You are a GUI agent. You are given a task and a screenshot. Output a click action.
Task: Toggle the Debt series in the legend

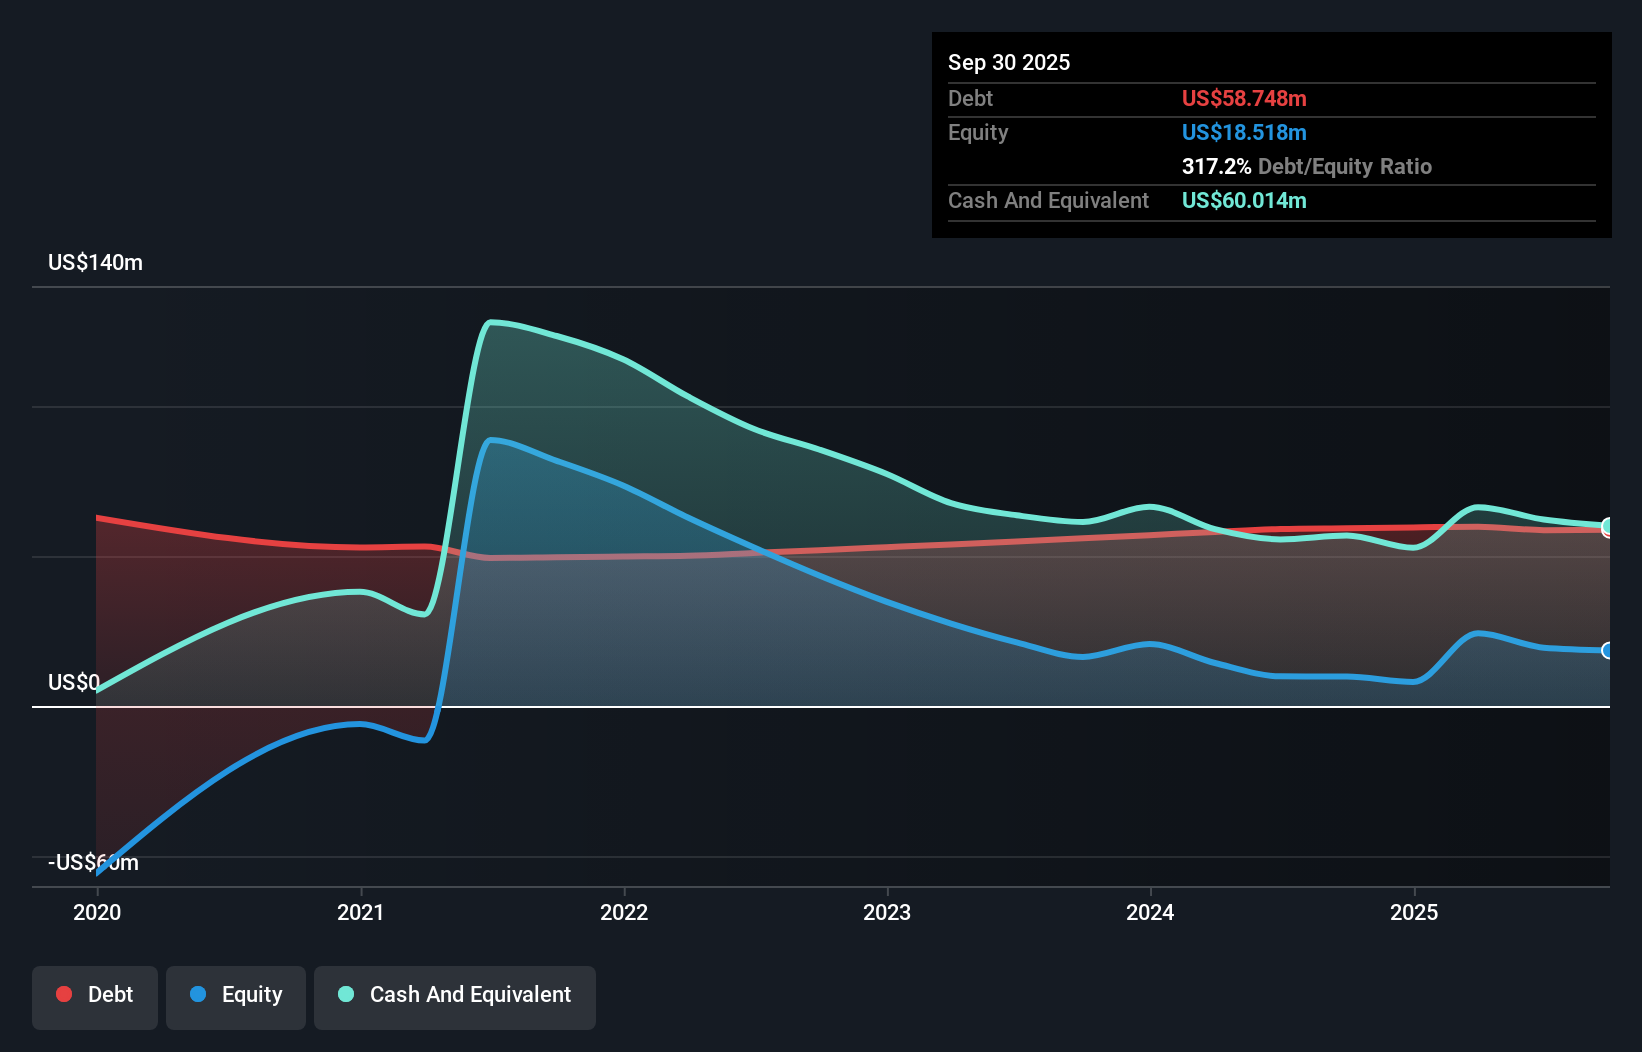point(94,997)
